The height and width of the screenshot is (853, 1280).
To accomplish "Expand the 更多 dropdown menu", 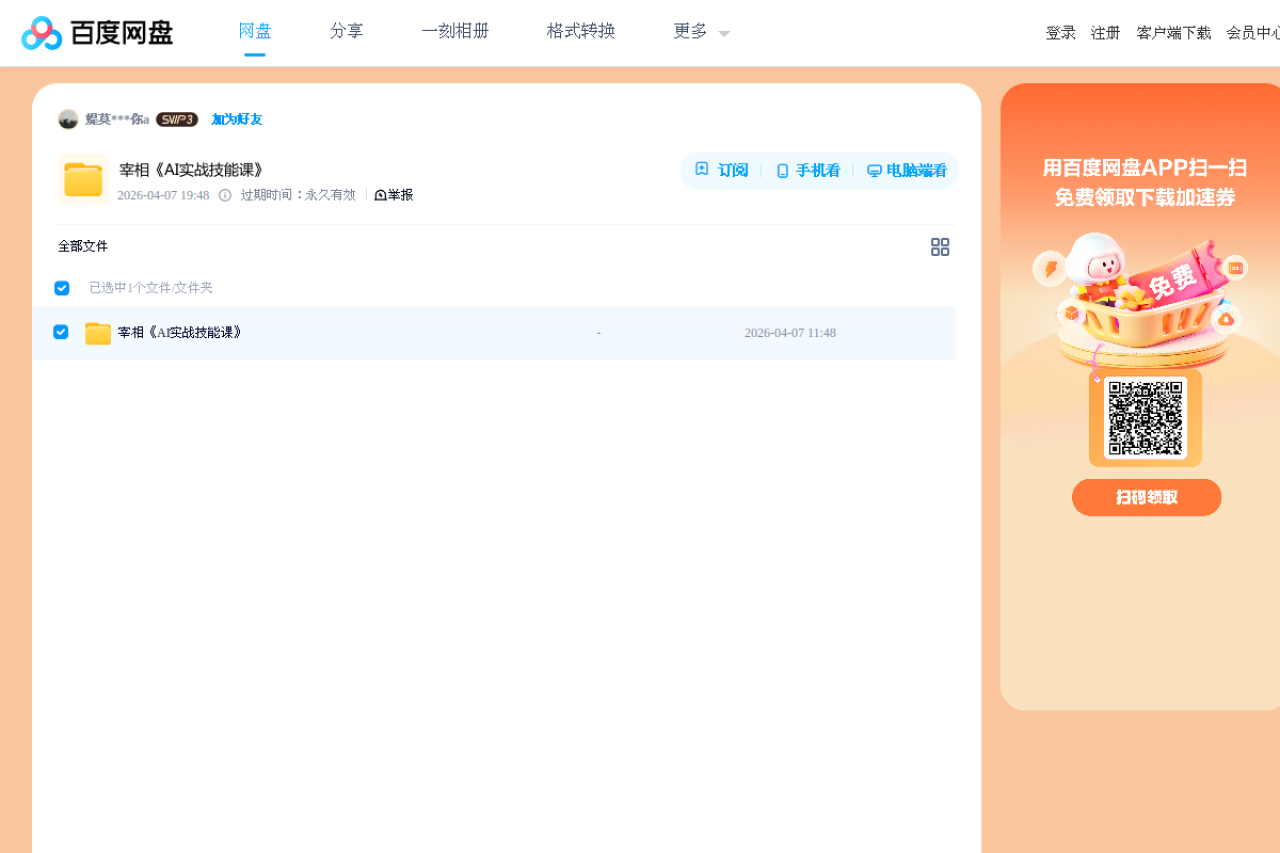I will click(x=699, y=31).
